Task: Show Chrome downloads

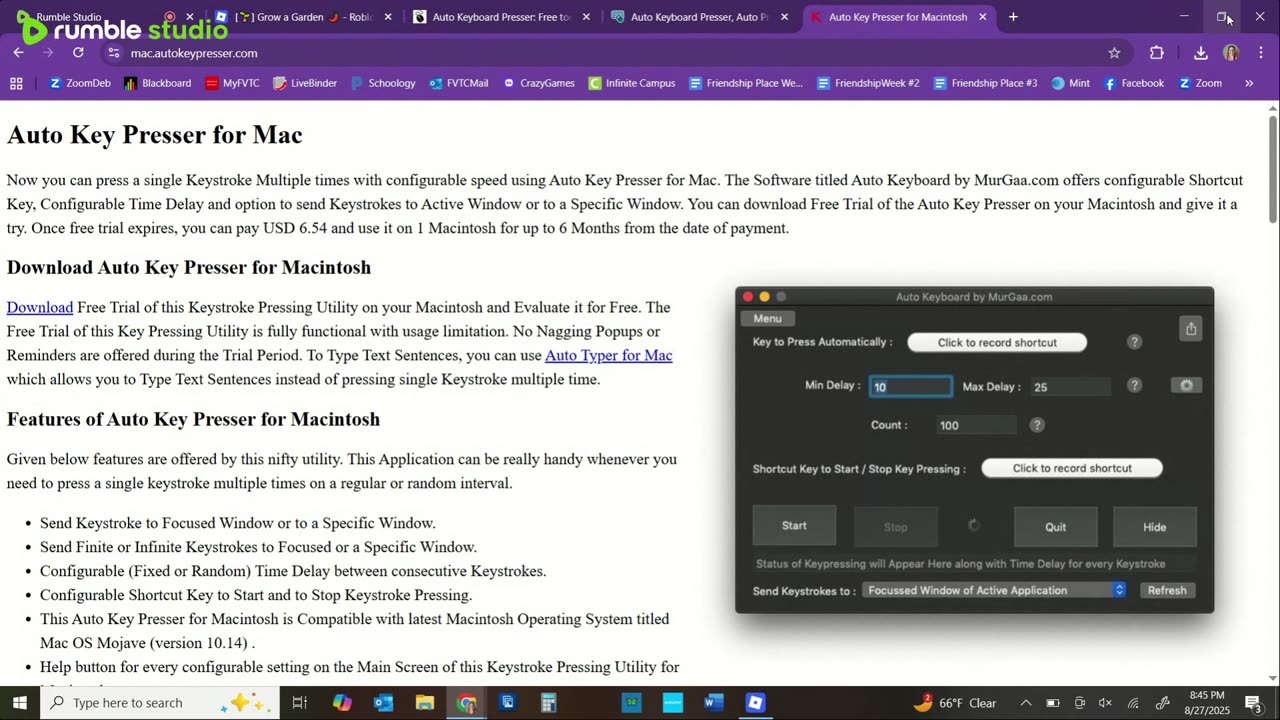Action: [1201, 53]
